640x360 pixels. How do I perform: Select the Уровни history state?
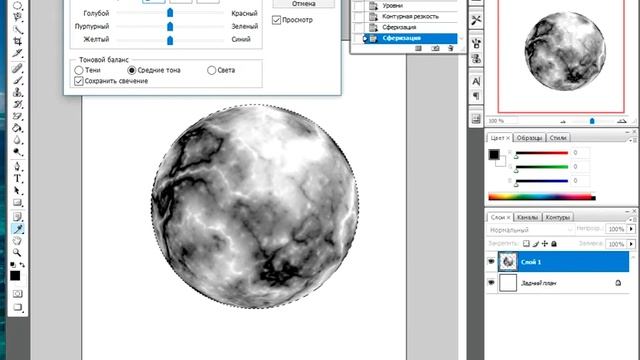pos(410,6)
